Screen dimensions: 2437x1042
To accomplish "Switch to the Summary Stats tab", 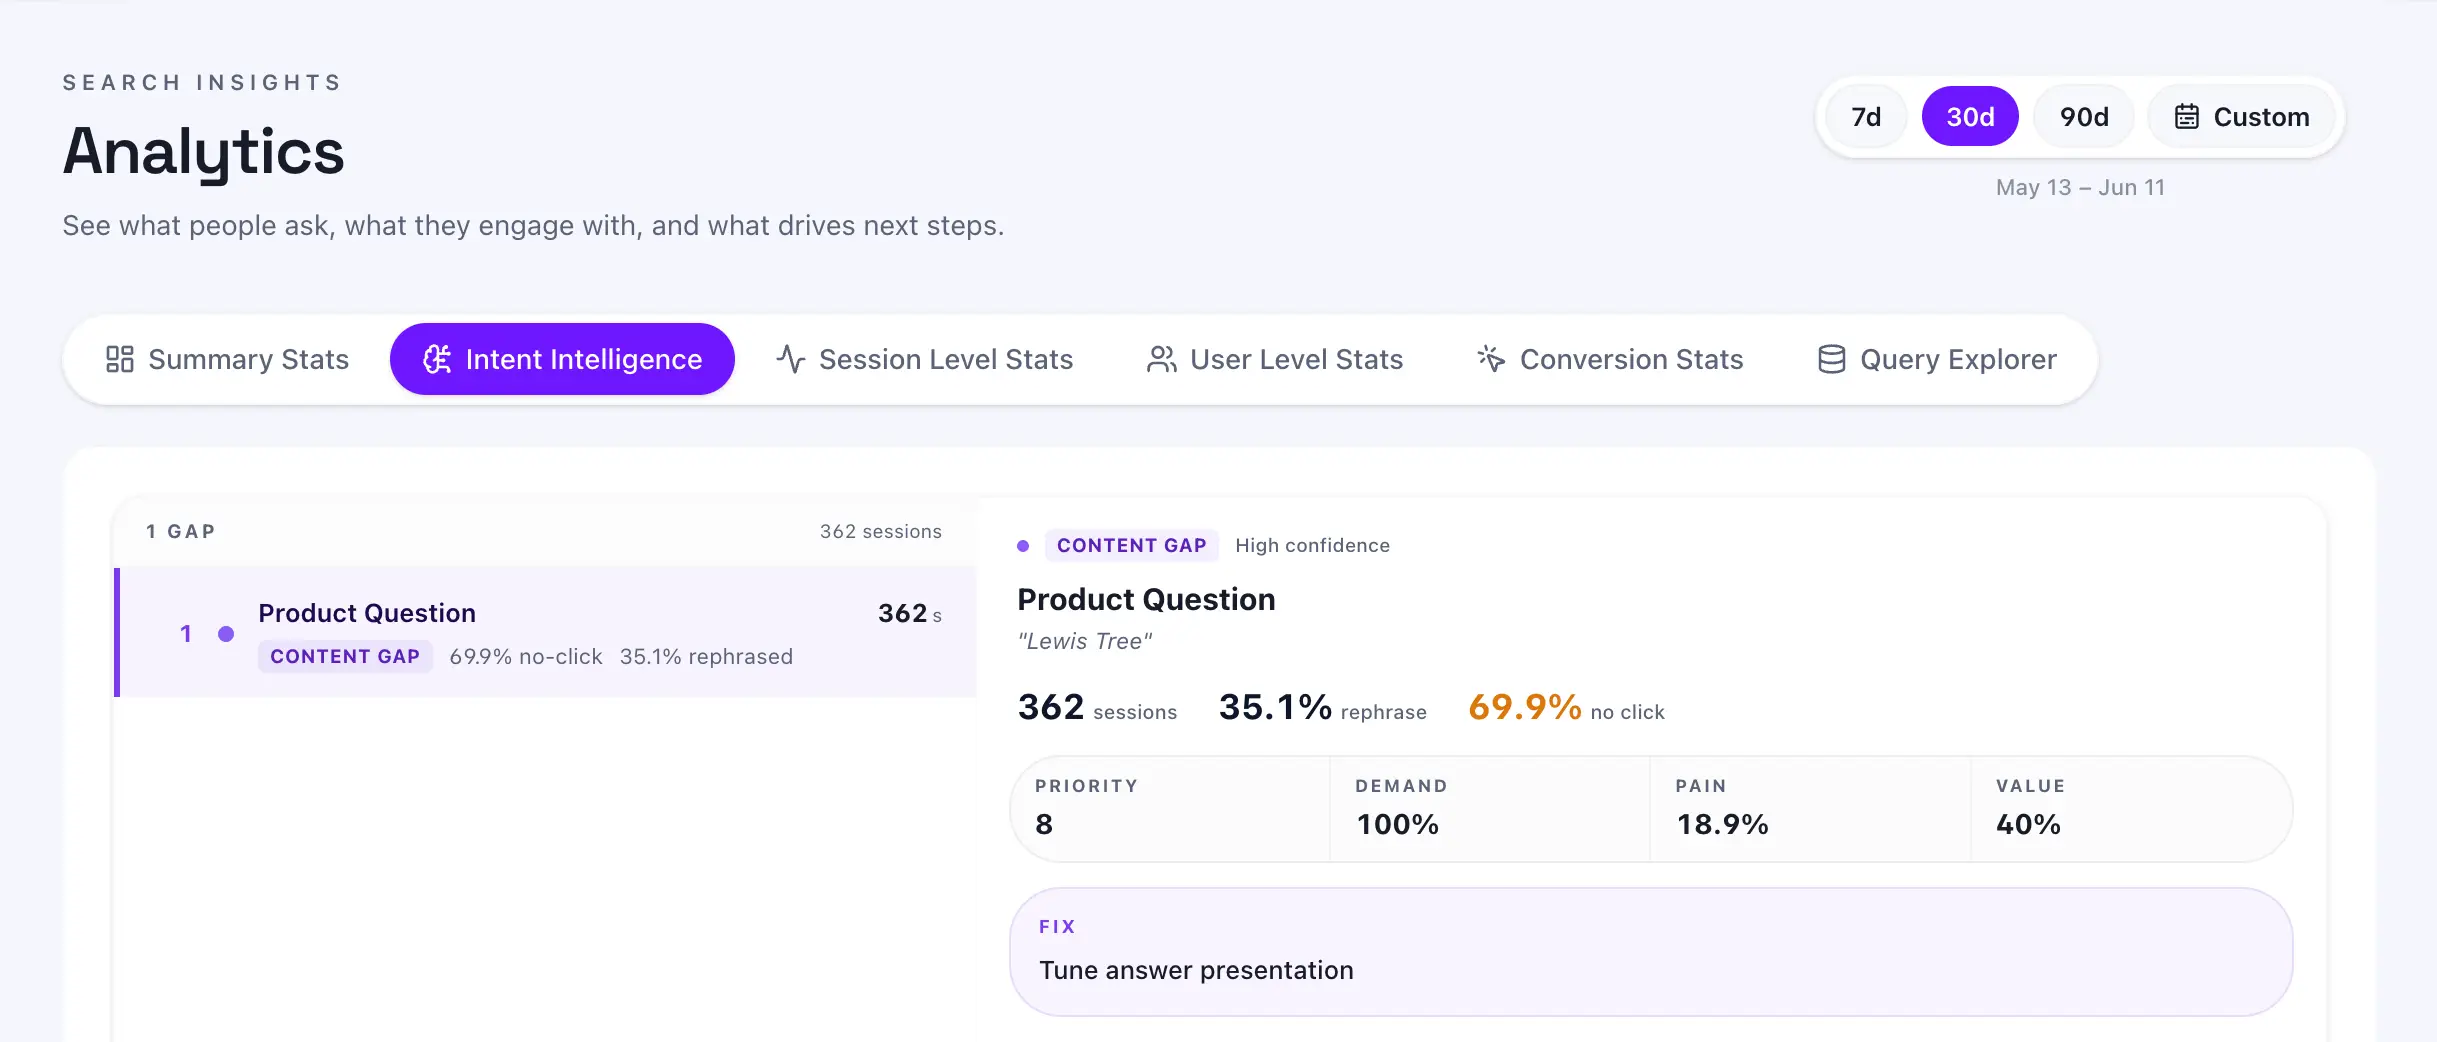I will coord(227,359).
